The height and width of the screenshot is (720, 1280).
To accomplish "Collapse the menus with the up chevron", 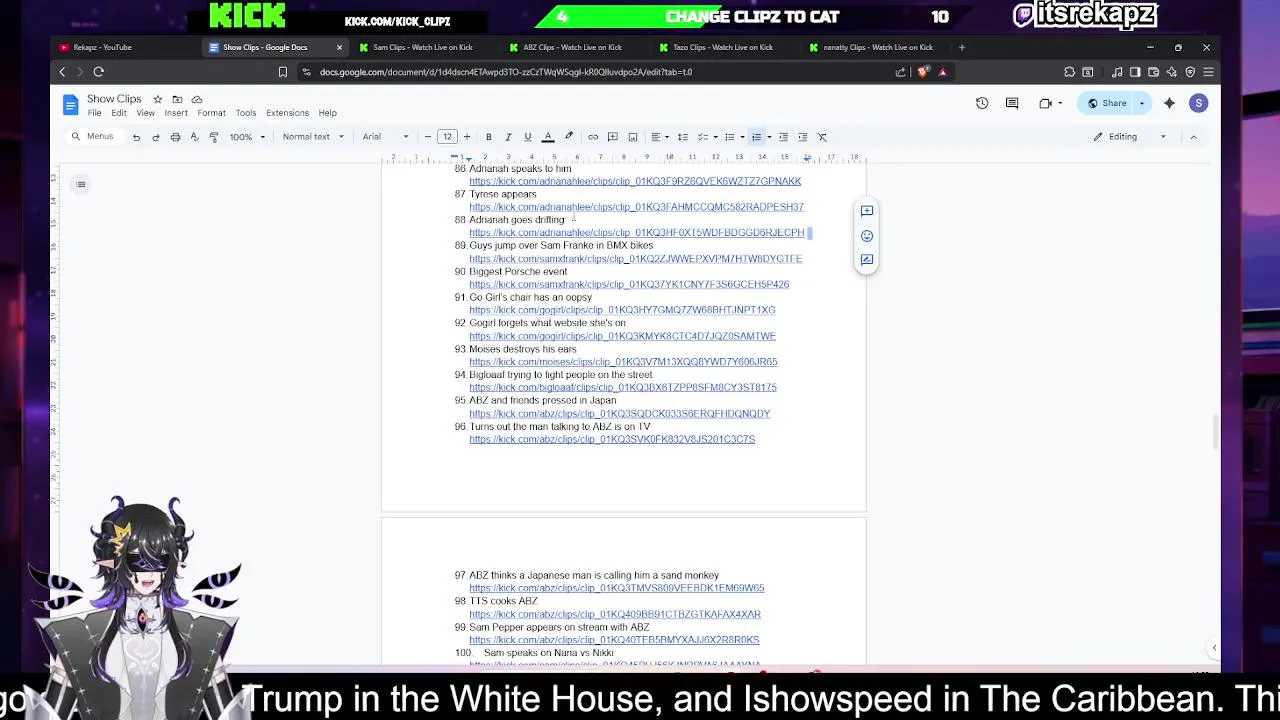I will point(1193,137).
